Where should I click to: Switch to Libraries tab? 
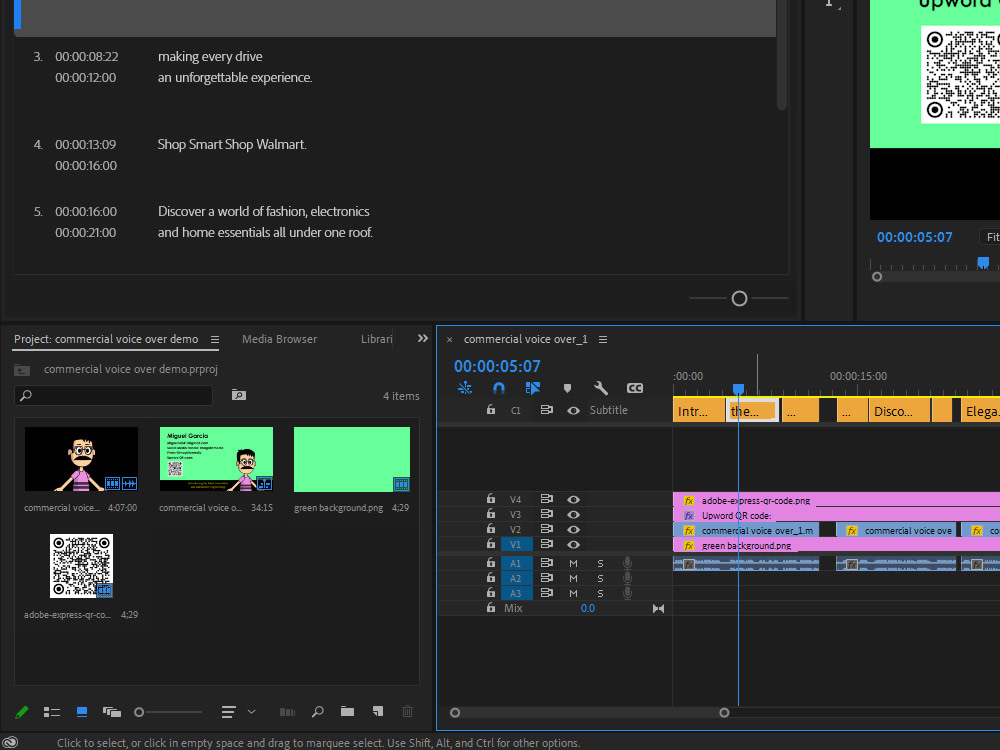(377, 339)
